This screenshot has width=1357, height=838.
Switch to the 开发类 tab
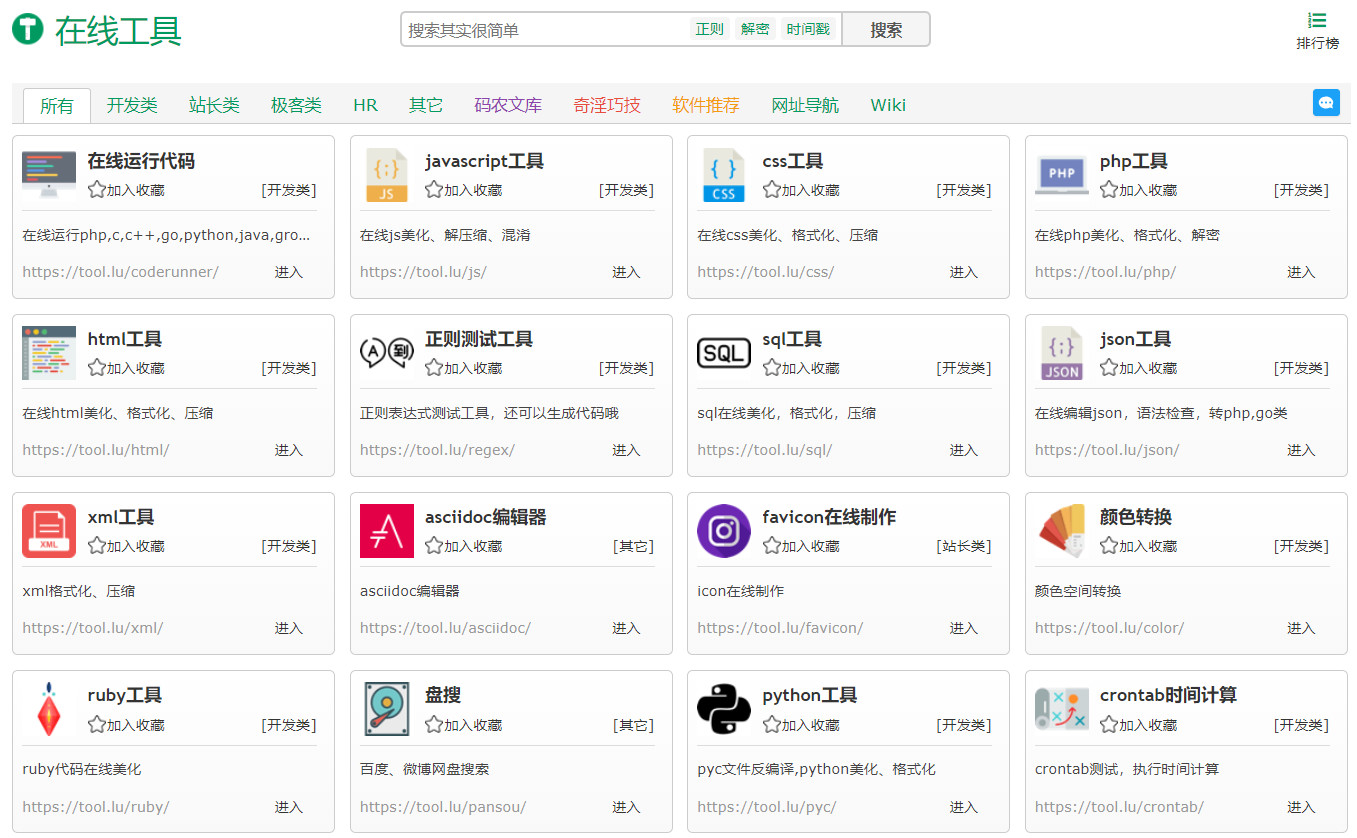tap(132, 105)
